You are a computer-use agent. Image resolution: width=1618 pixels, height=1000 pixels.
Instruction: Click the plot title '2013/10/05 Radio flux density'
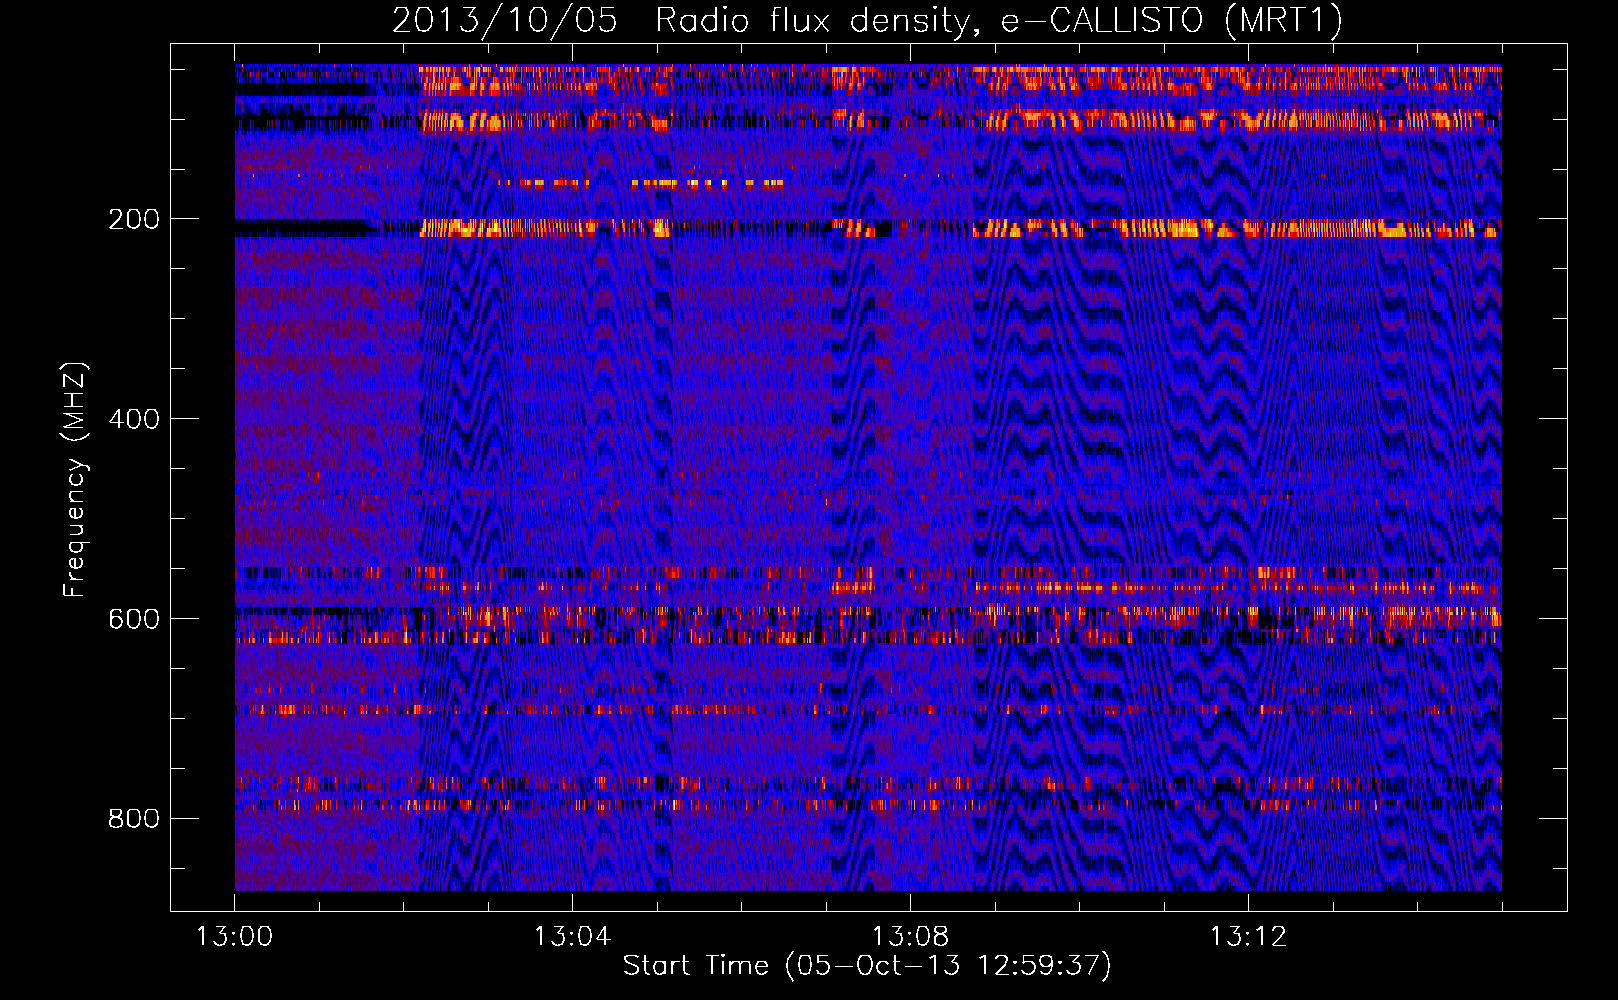point(867,21)
